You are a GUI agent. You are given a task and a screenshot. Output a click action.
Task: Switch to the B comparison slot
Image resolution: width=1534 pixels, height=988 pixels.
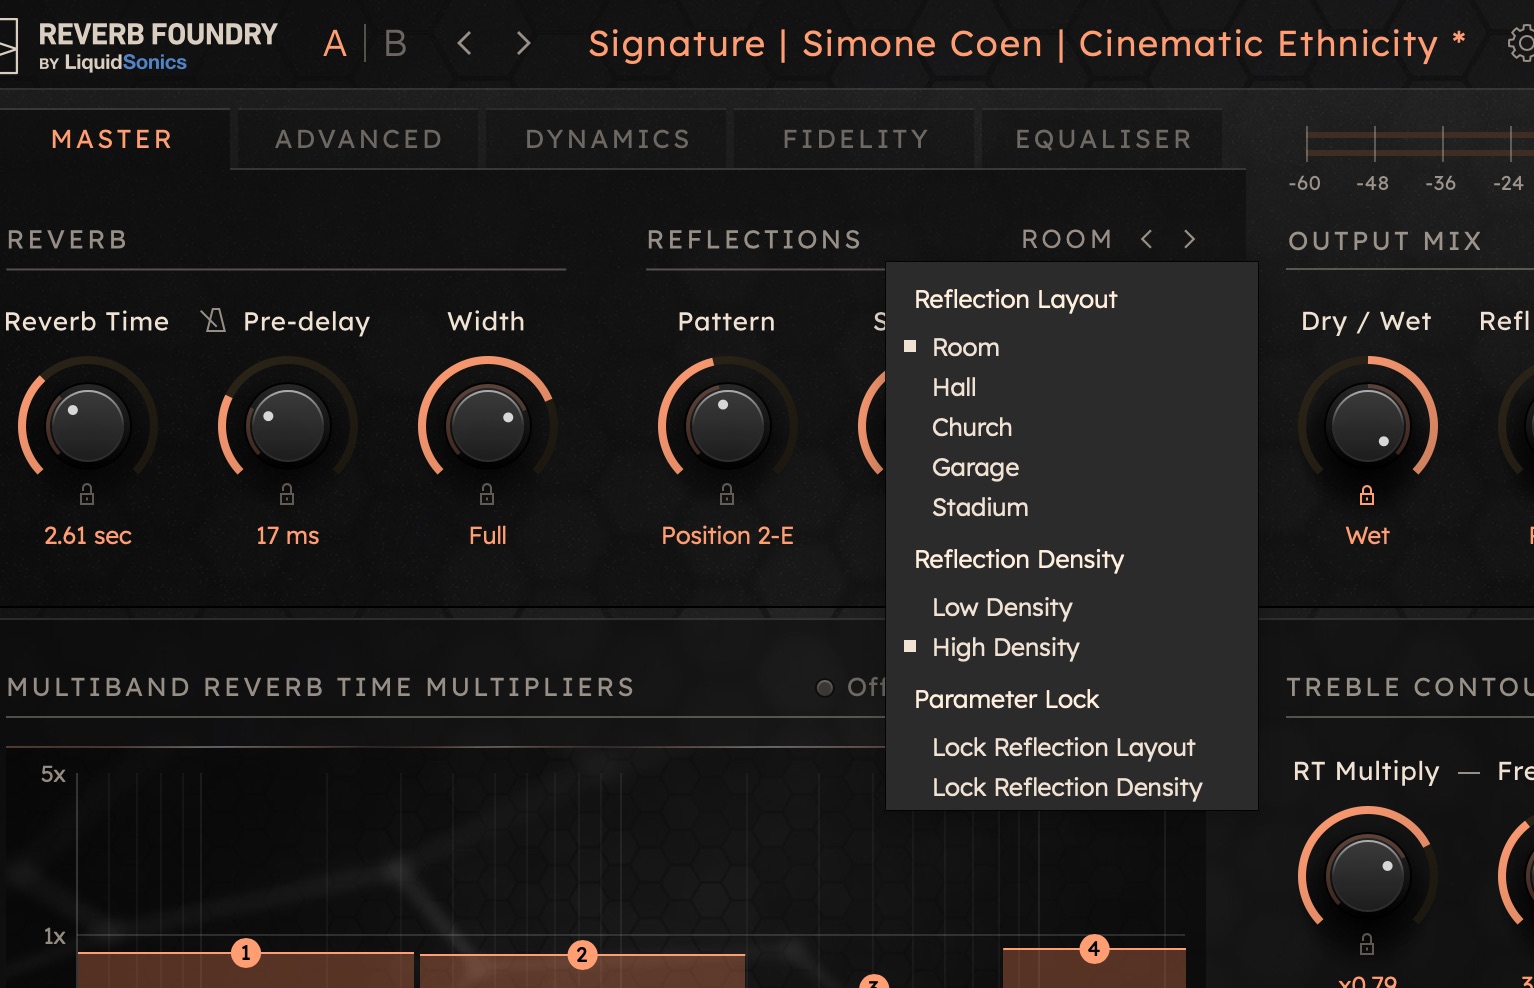click(x=396, y=44)
